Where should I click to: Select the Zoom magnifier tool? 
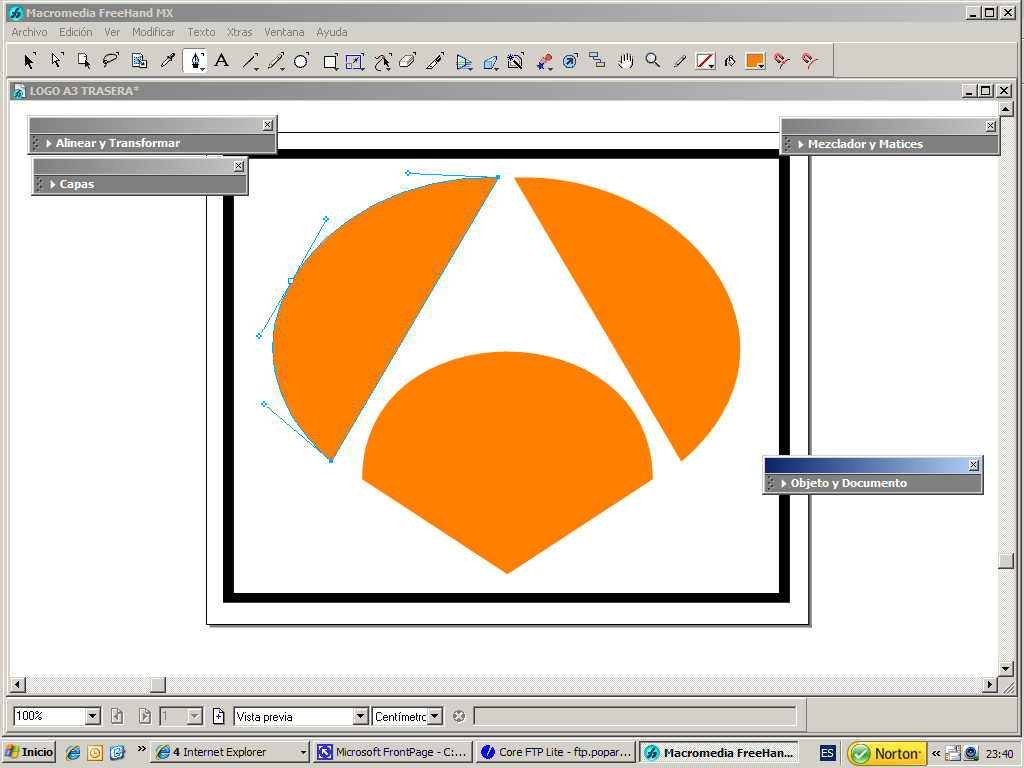pos(652,61)
